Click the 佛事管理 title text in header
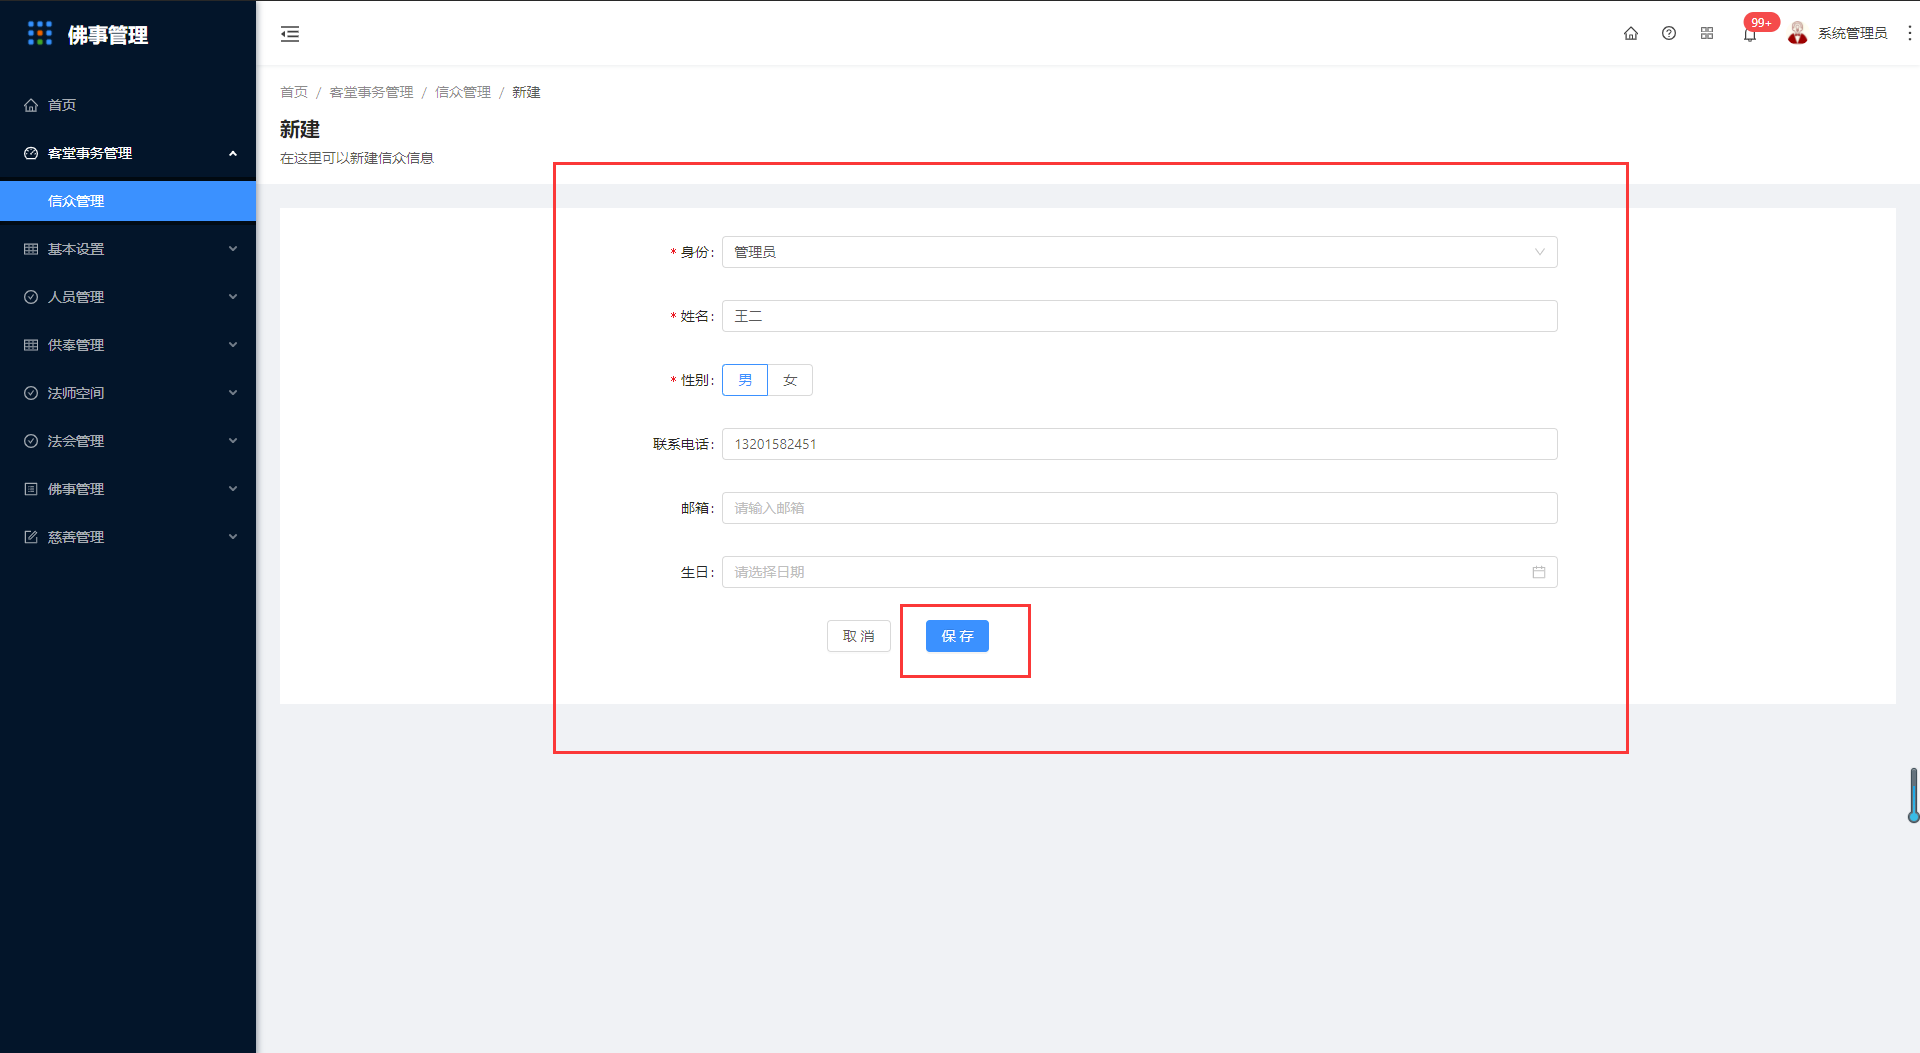Image resolution: width=1920 pixels, height=1053 pixels. point(108,35)
